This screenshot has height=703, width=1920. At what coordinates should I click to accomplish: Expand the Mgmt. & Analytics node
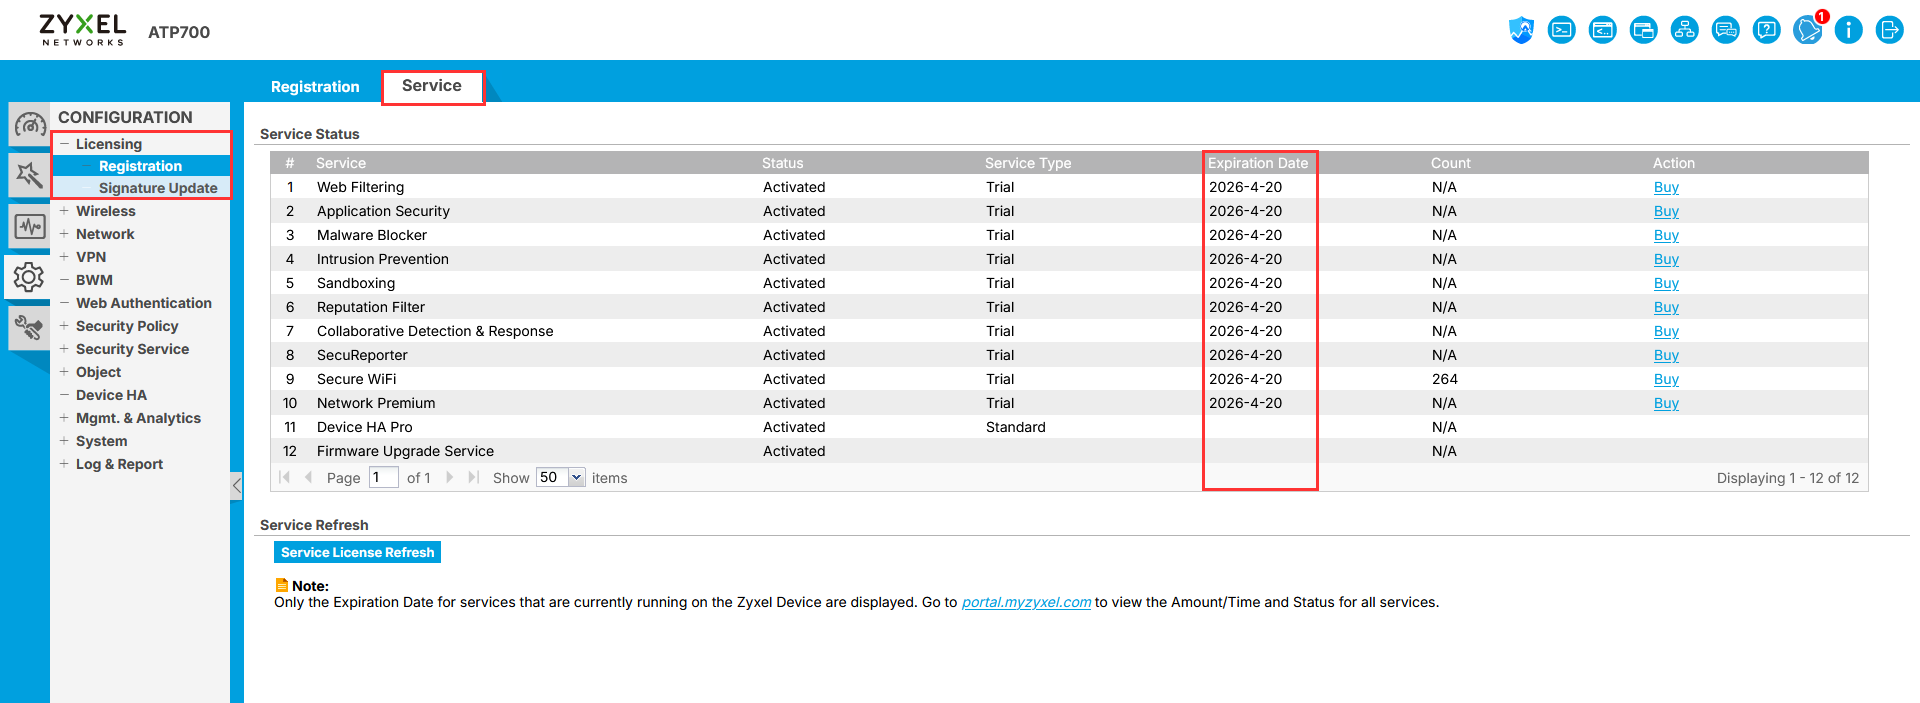[64, 418]
